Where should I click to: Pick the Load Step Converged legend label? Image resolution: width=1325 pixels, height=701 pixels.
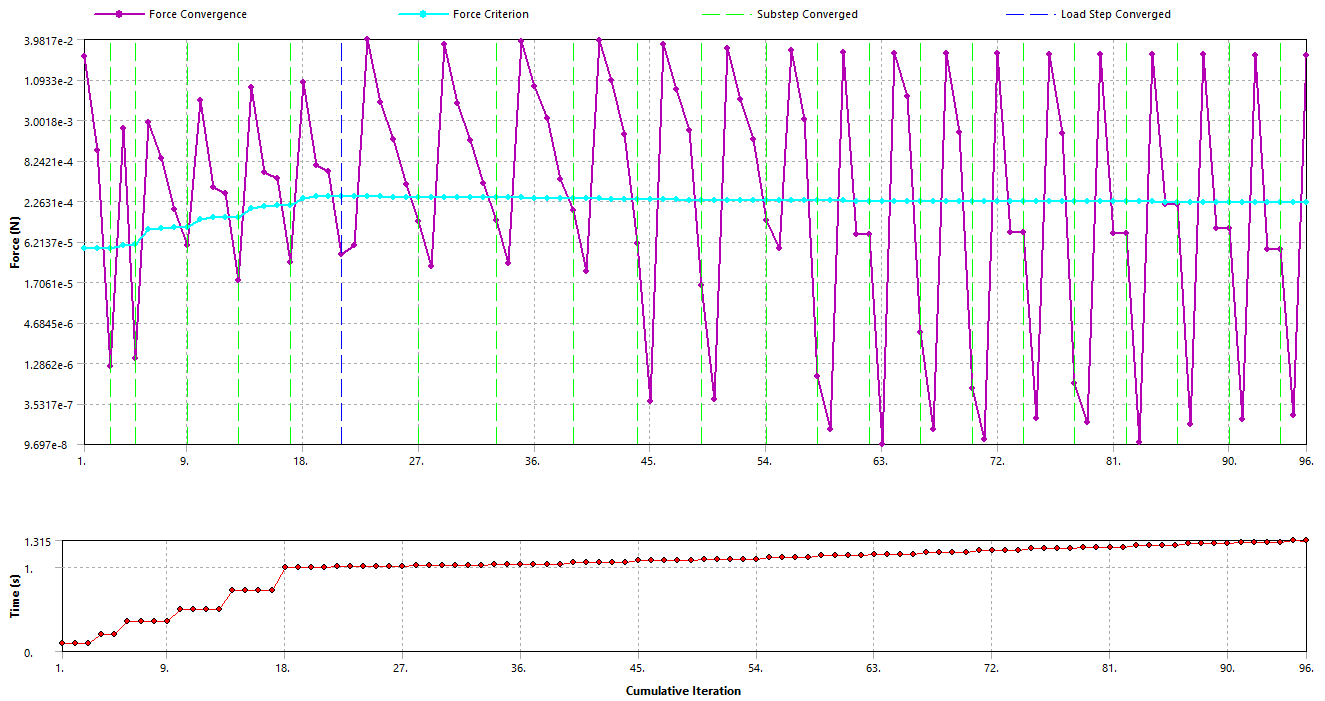point(1115,15)
